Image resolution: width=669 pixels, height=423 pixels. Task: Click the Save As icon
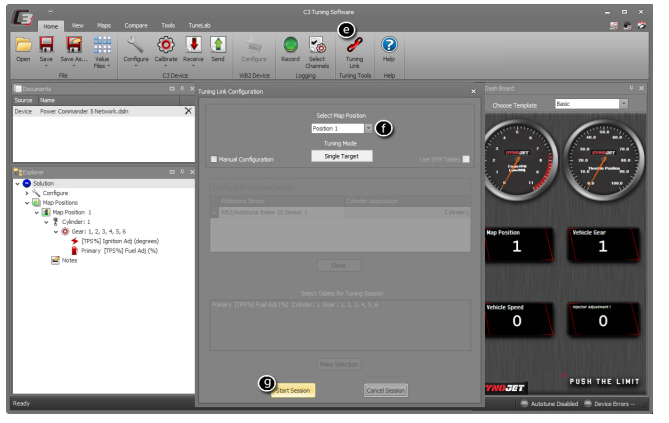point(73,45)
